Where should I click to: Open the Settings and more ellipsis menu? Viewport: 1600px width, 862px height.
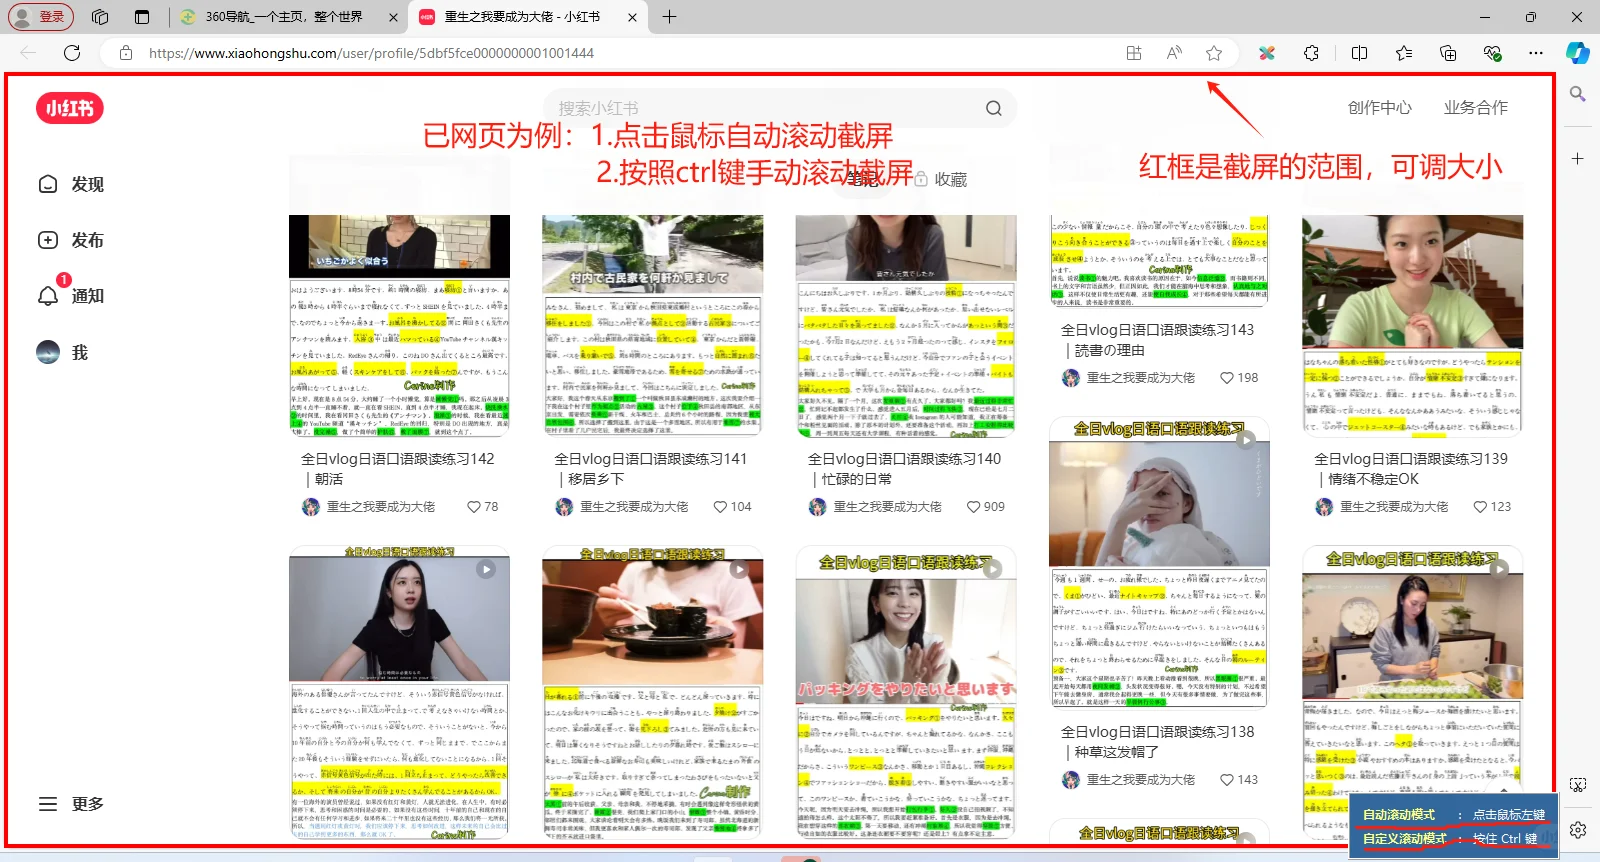tap(1536, 53)
